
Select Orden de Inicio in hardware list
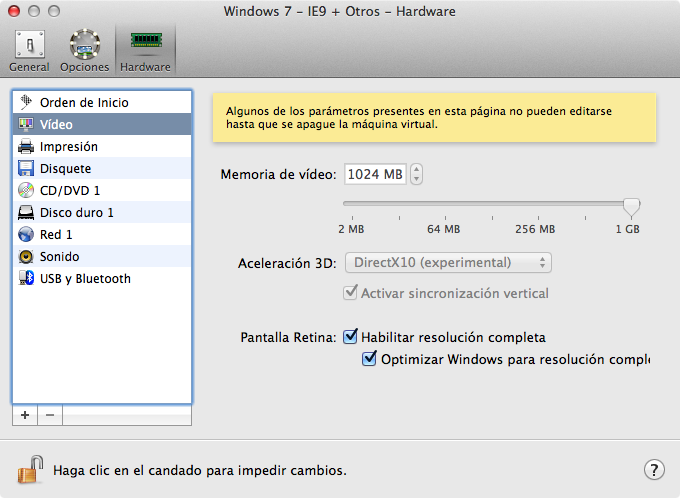click(x=102, y=102)
